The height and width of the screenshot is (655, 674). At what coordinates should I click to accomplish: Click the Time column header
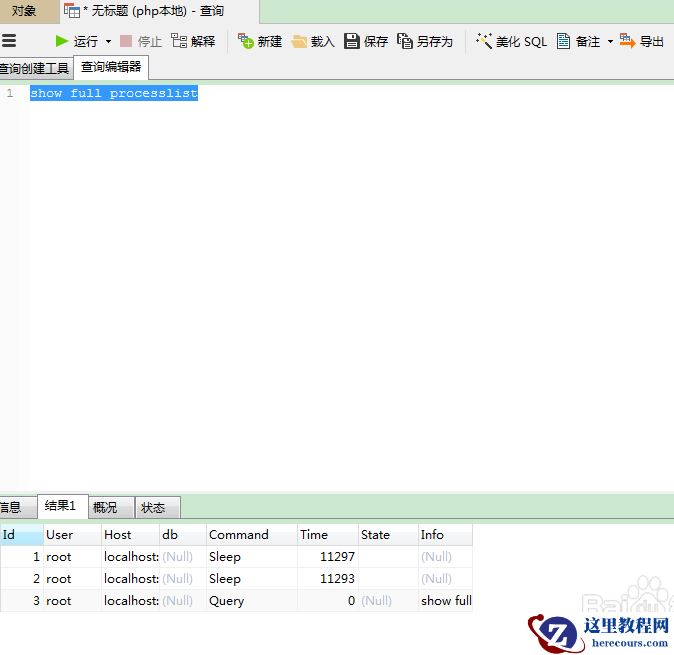[328, 535]
